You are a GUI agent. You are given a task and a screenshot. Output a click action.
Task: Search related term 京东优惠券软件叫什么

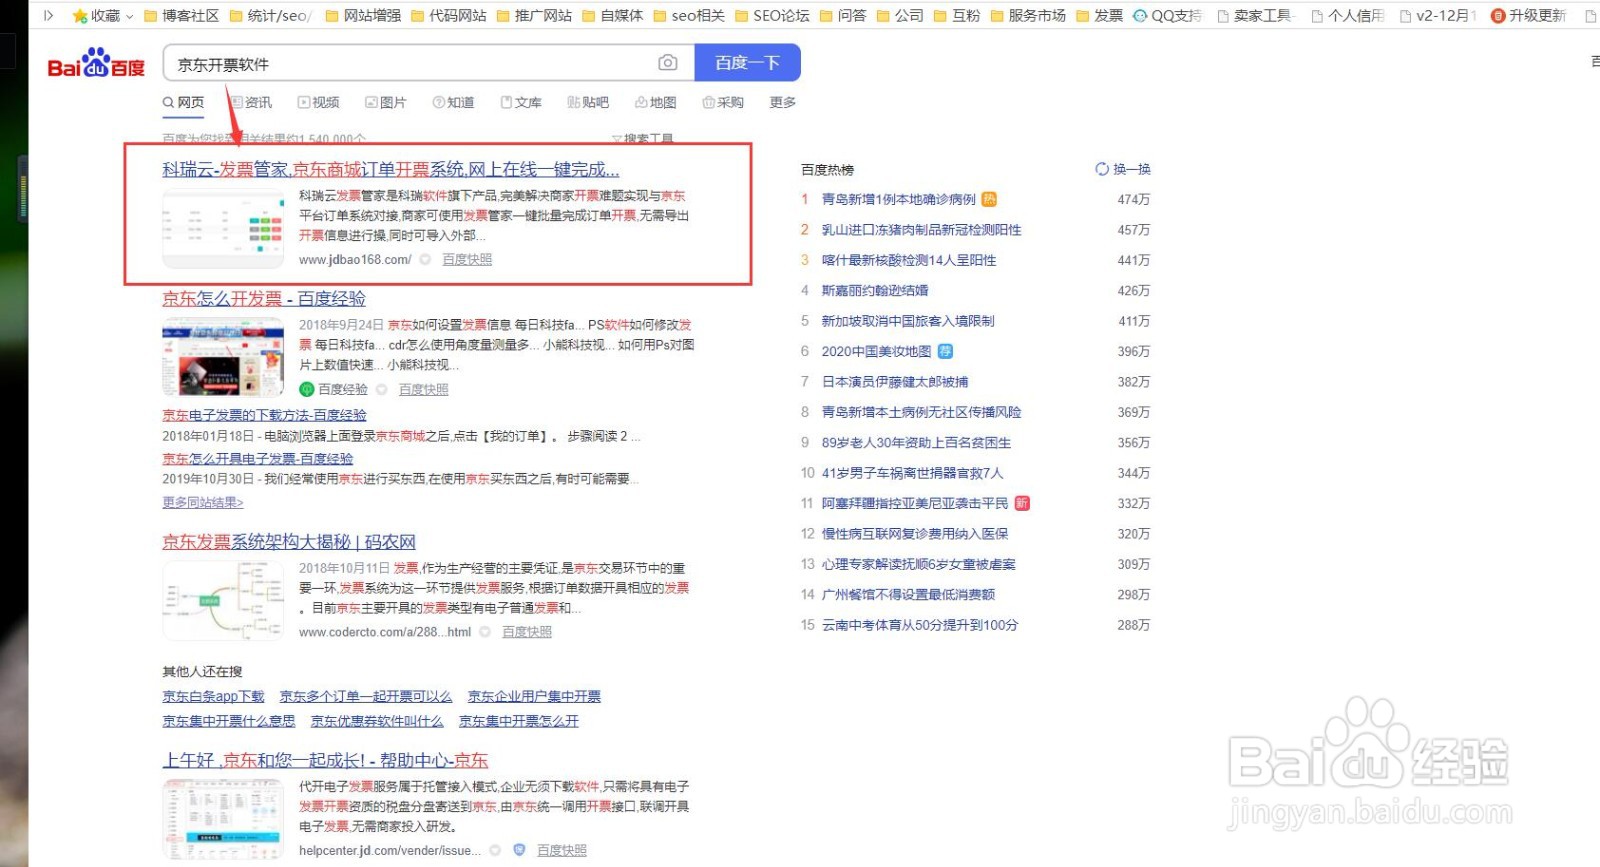click(x=377, y=721)
